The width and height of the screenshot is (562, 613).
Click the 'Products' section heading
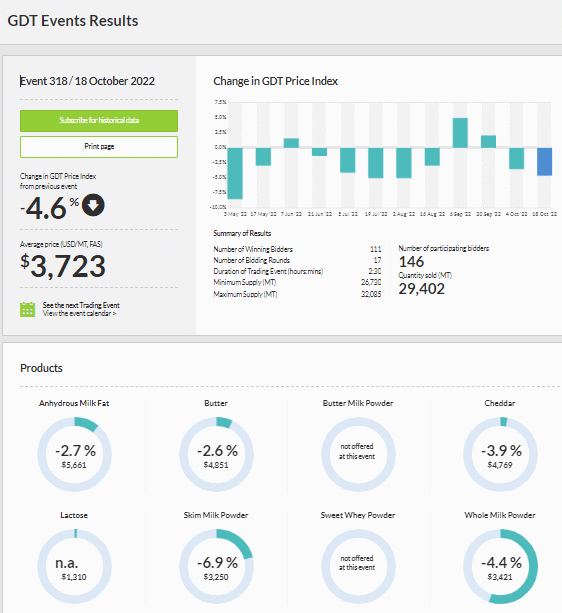tap(41, 368)
